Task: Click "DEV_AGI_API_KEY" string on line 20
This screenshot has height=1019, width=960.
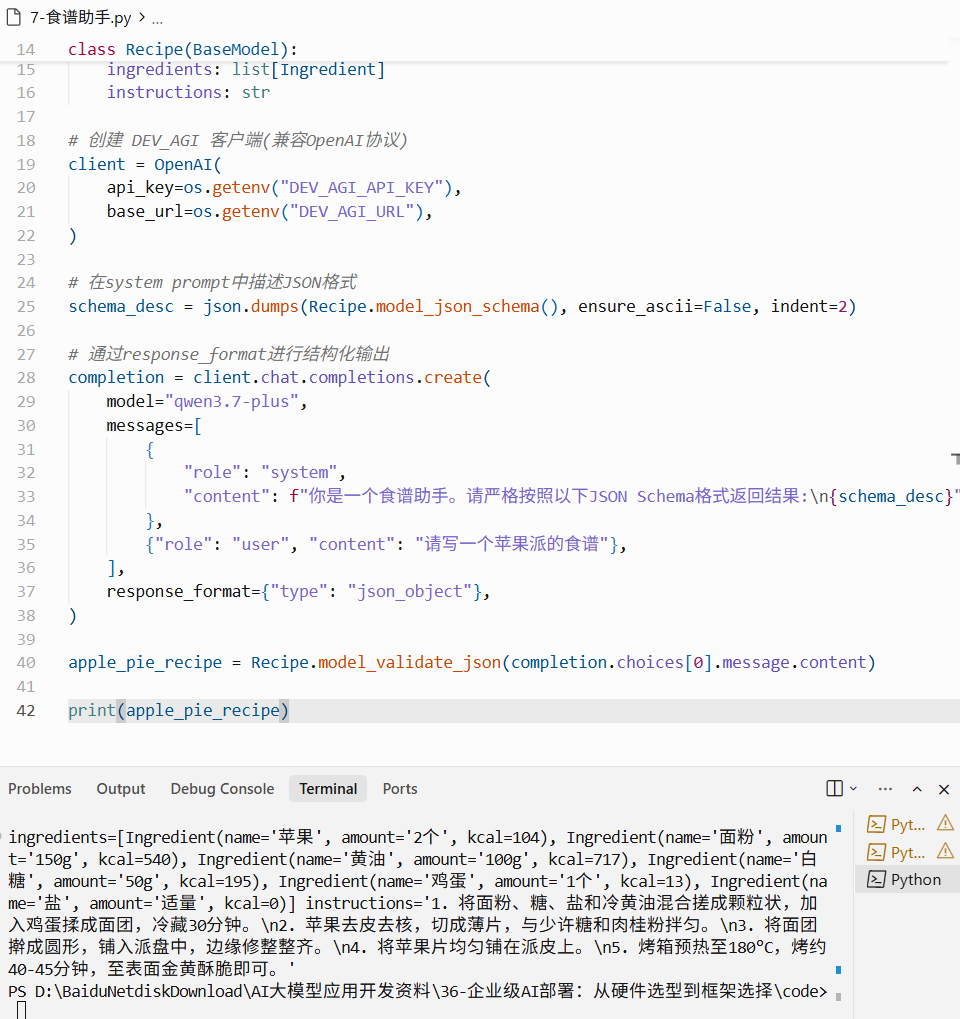Action: (366, 188)
